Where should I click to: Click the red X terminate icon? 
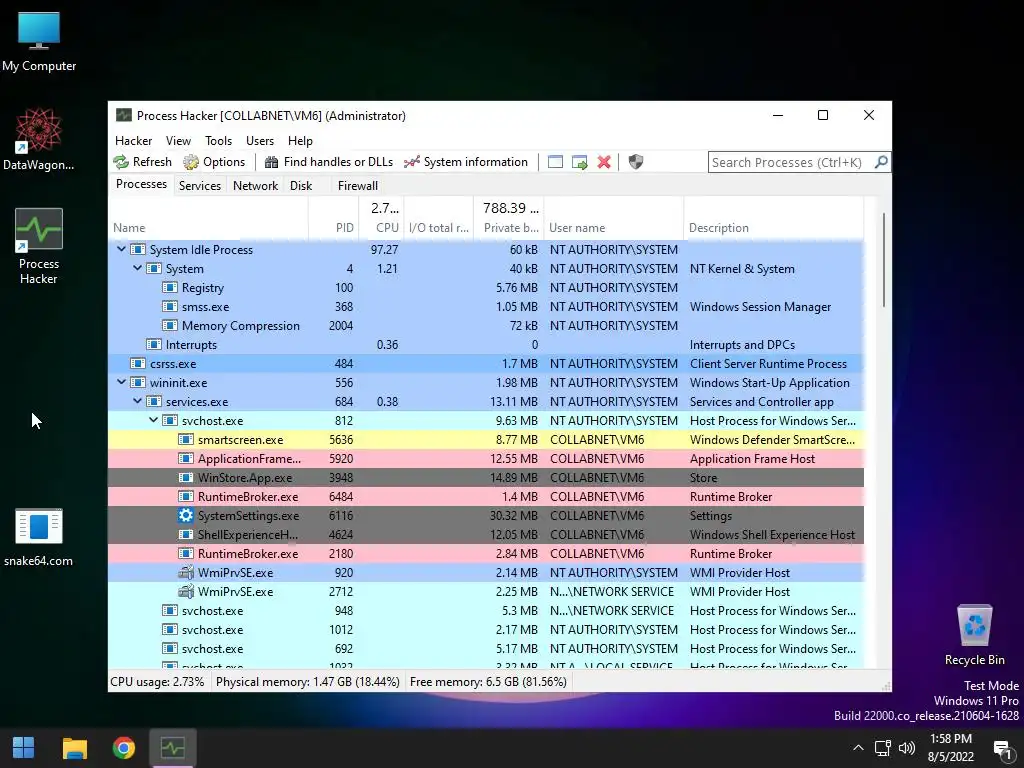click(x=604, y=162)
